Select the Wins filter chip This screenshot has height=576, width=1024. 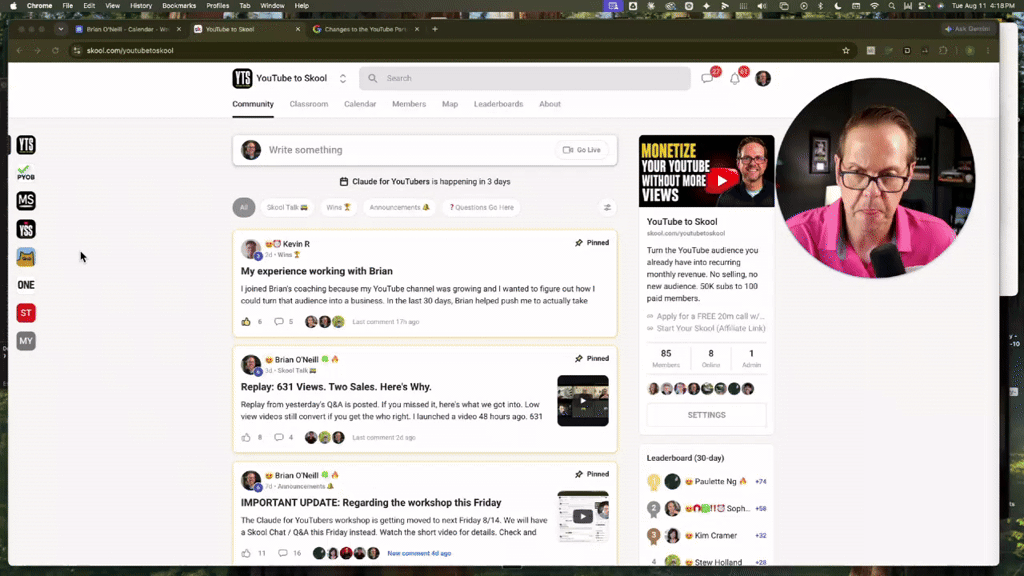338,208
